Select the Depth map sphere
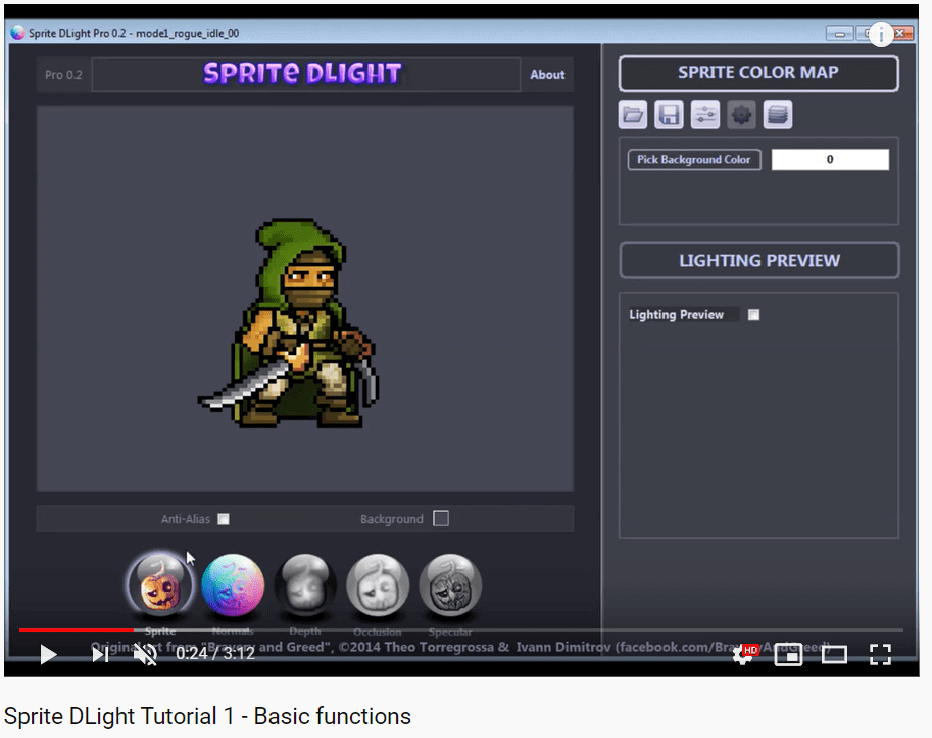 [306, 585]
